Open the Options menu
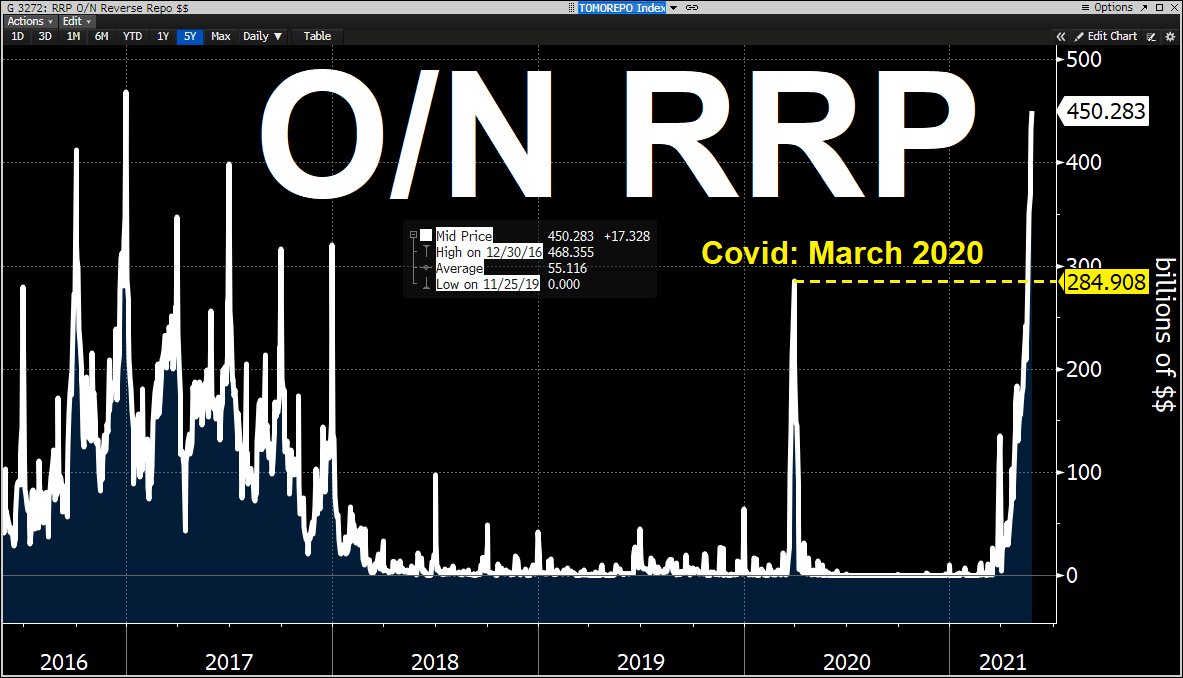This screenshot has width=1183, height=678. pyautogui.click(x=1108, y=8)
